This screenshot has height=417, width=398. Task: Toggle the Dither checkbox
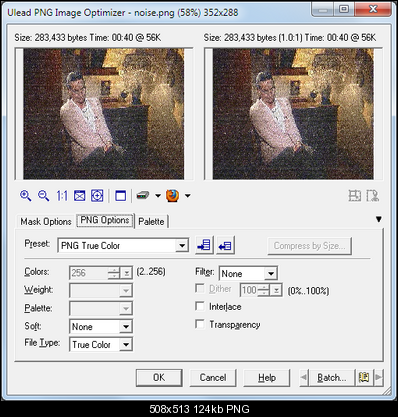pos(200,288)
